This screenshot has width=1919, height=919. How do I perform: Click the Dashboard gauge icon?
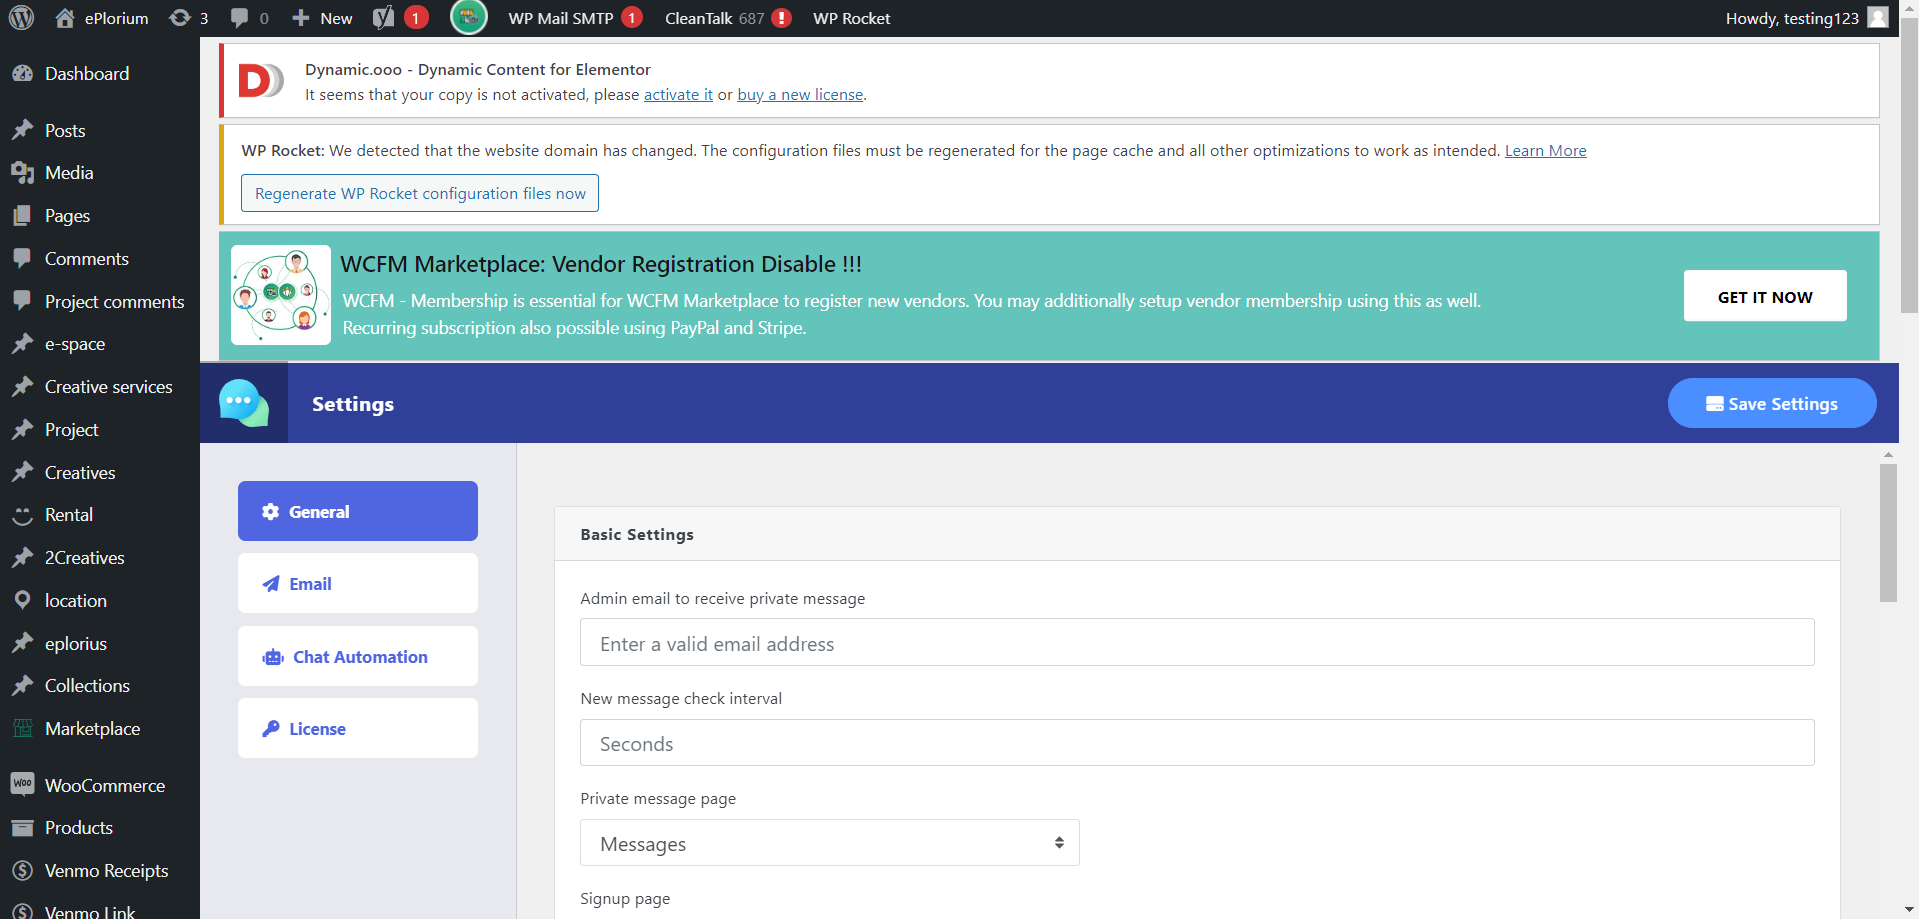(22, 73)
